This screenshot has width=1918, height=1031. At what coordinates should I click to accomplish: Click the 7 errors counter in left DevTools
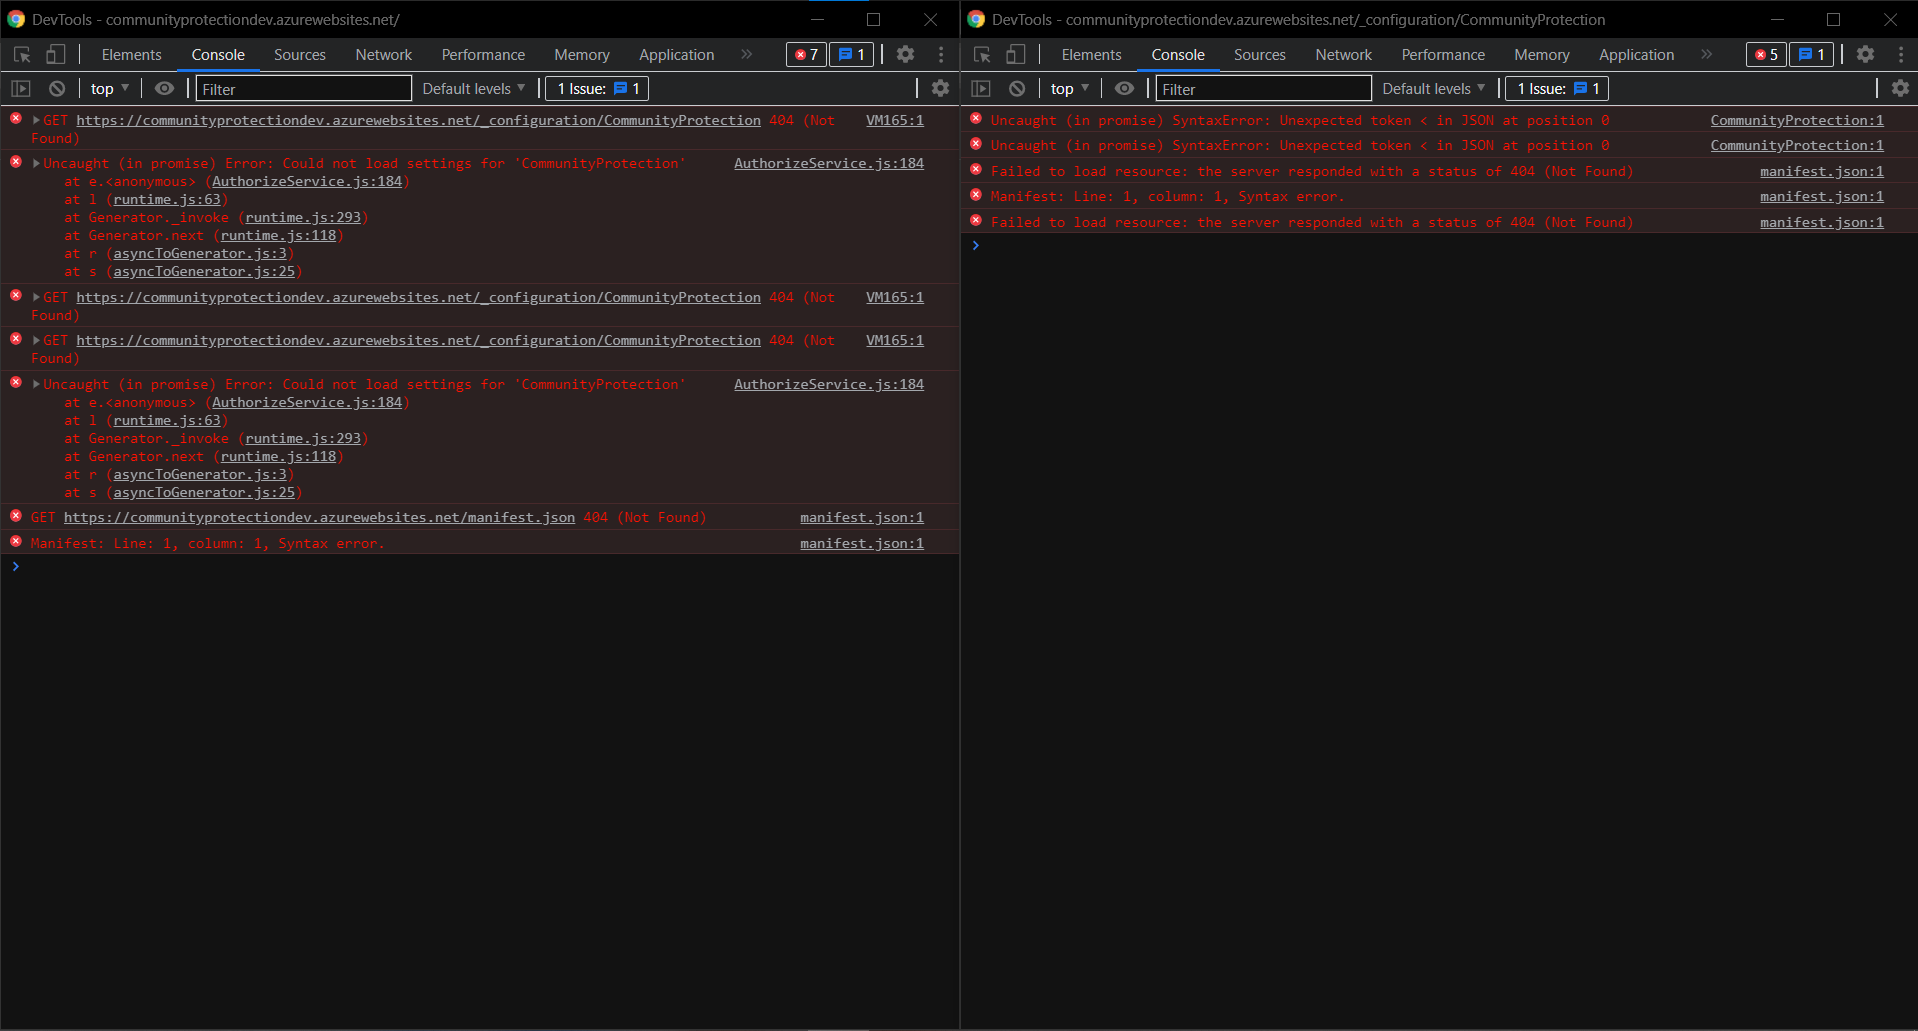coord(806,55)
